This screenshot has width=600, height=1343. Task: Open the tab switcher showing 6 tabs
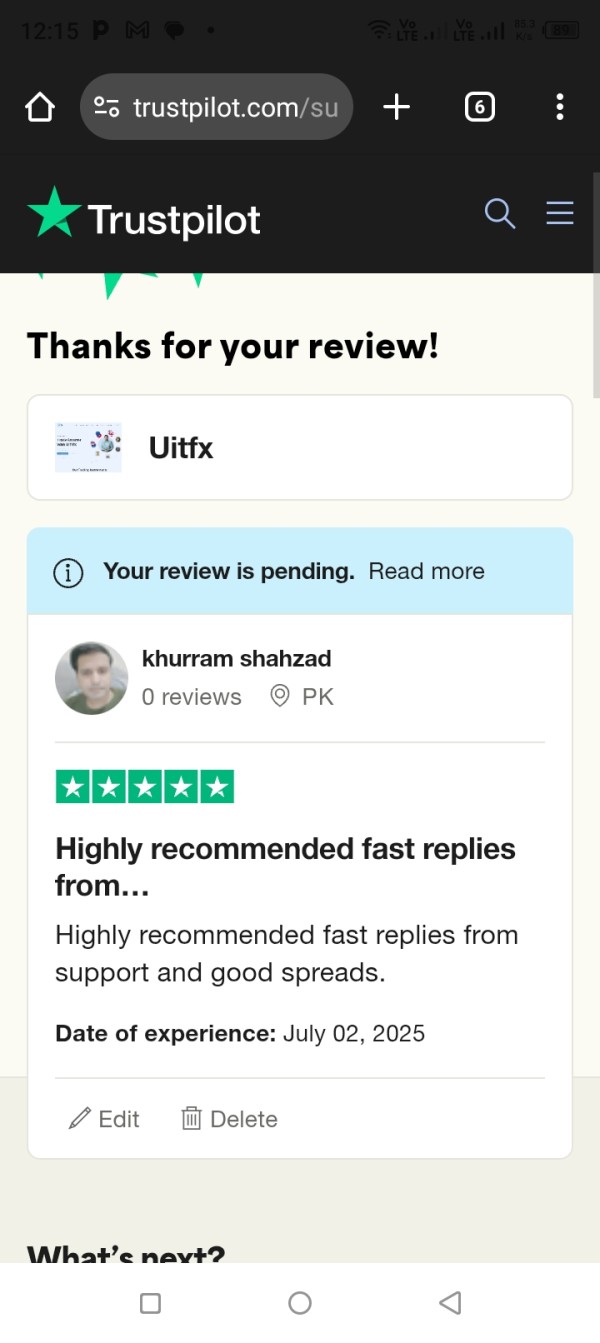tap(480, 107)
